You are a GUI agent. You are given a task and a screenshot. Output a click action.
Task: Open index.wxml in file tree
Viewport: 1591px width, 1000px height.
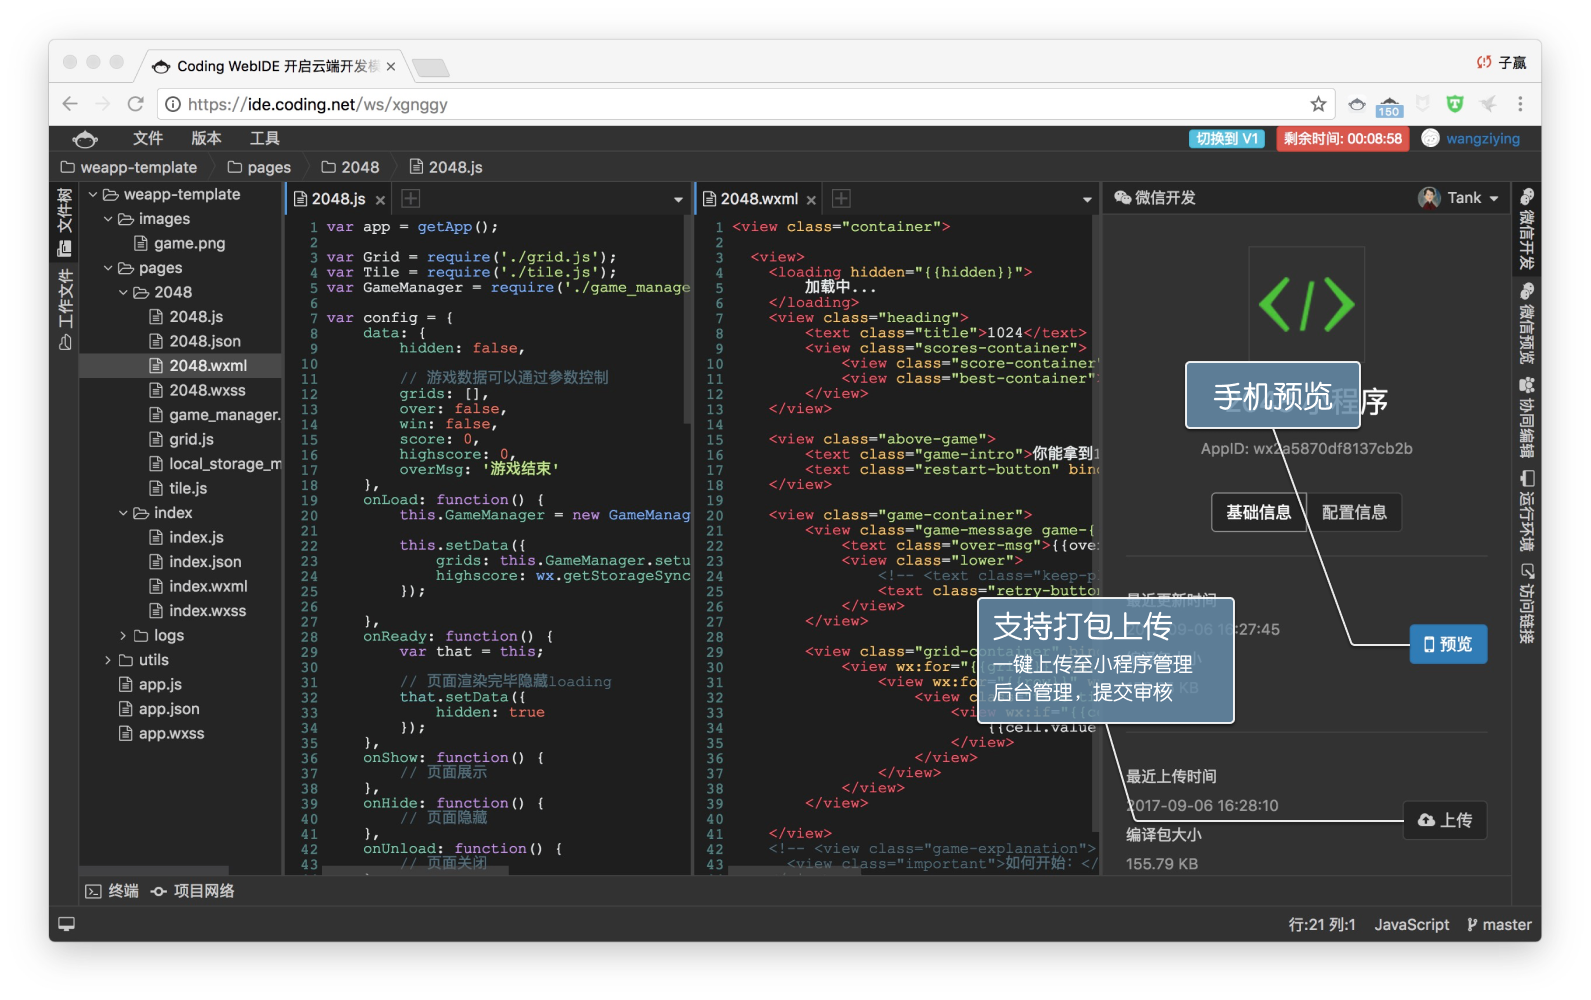pos(198,586)
